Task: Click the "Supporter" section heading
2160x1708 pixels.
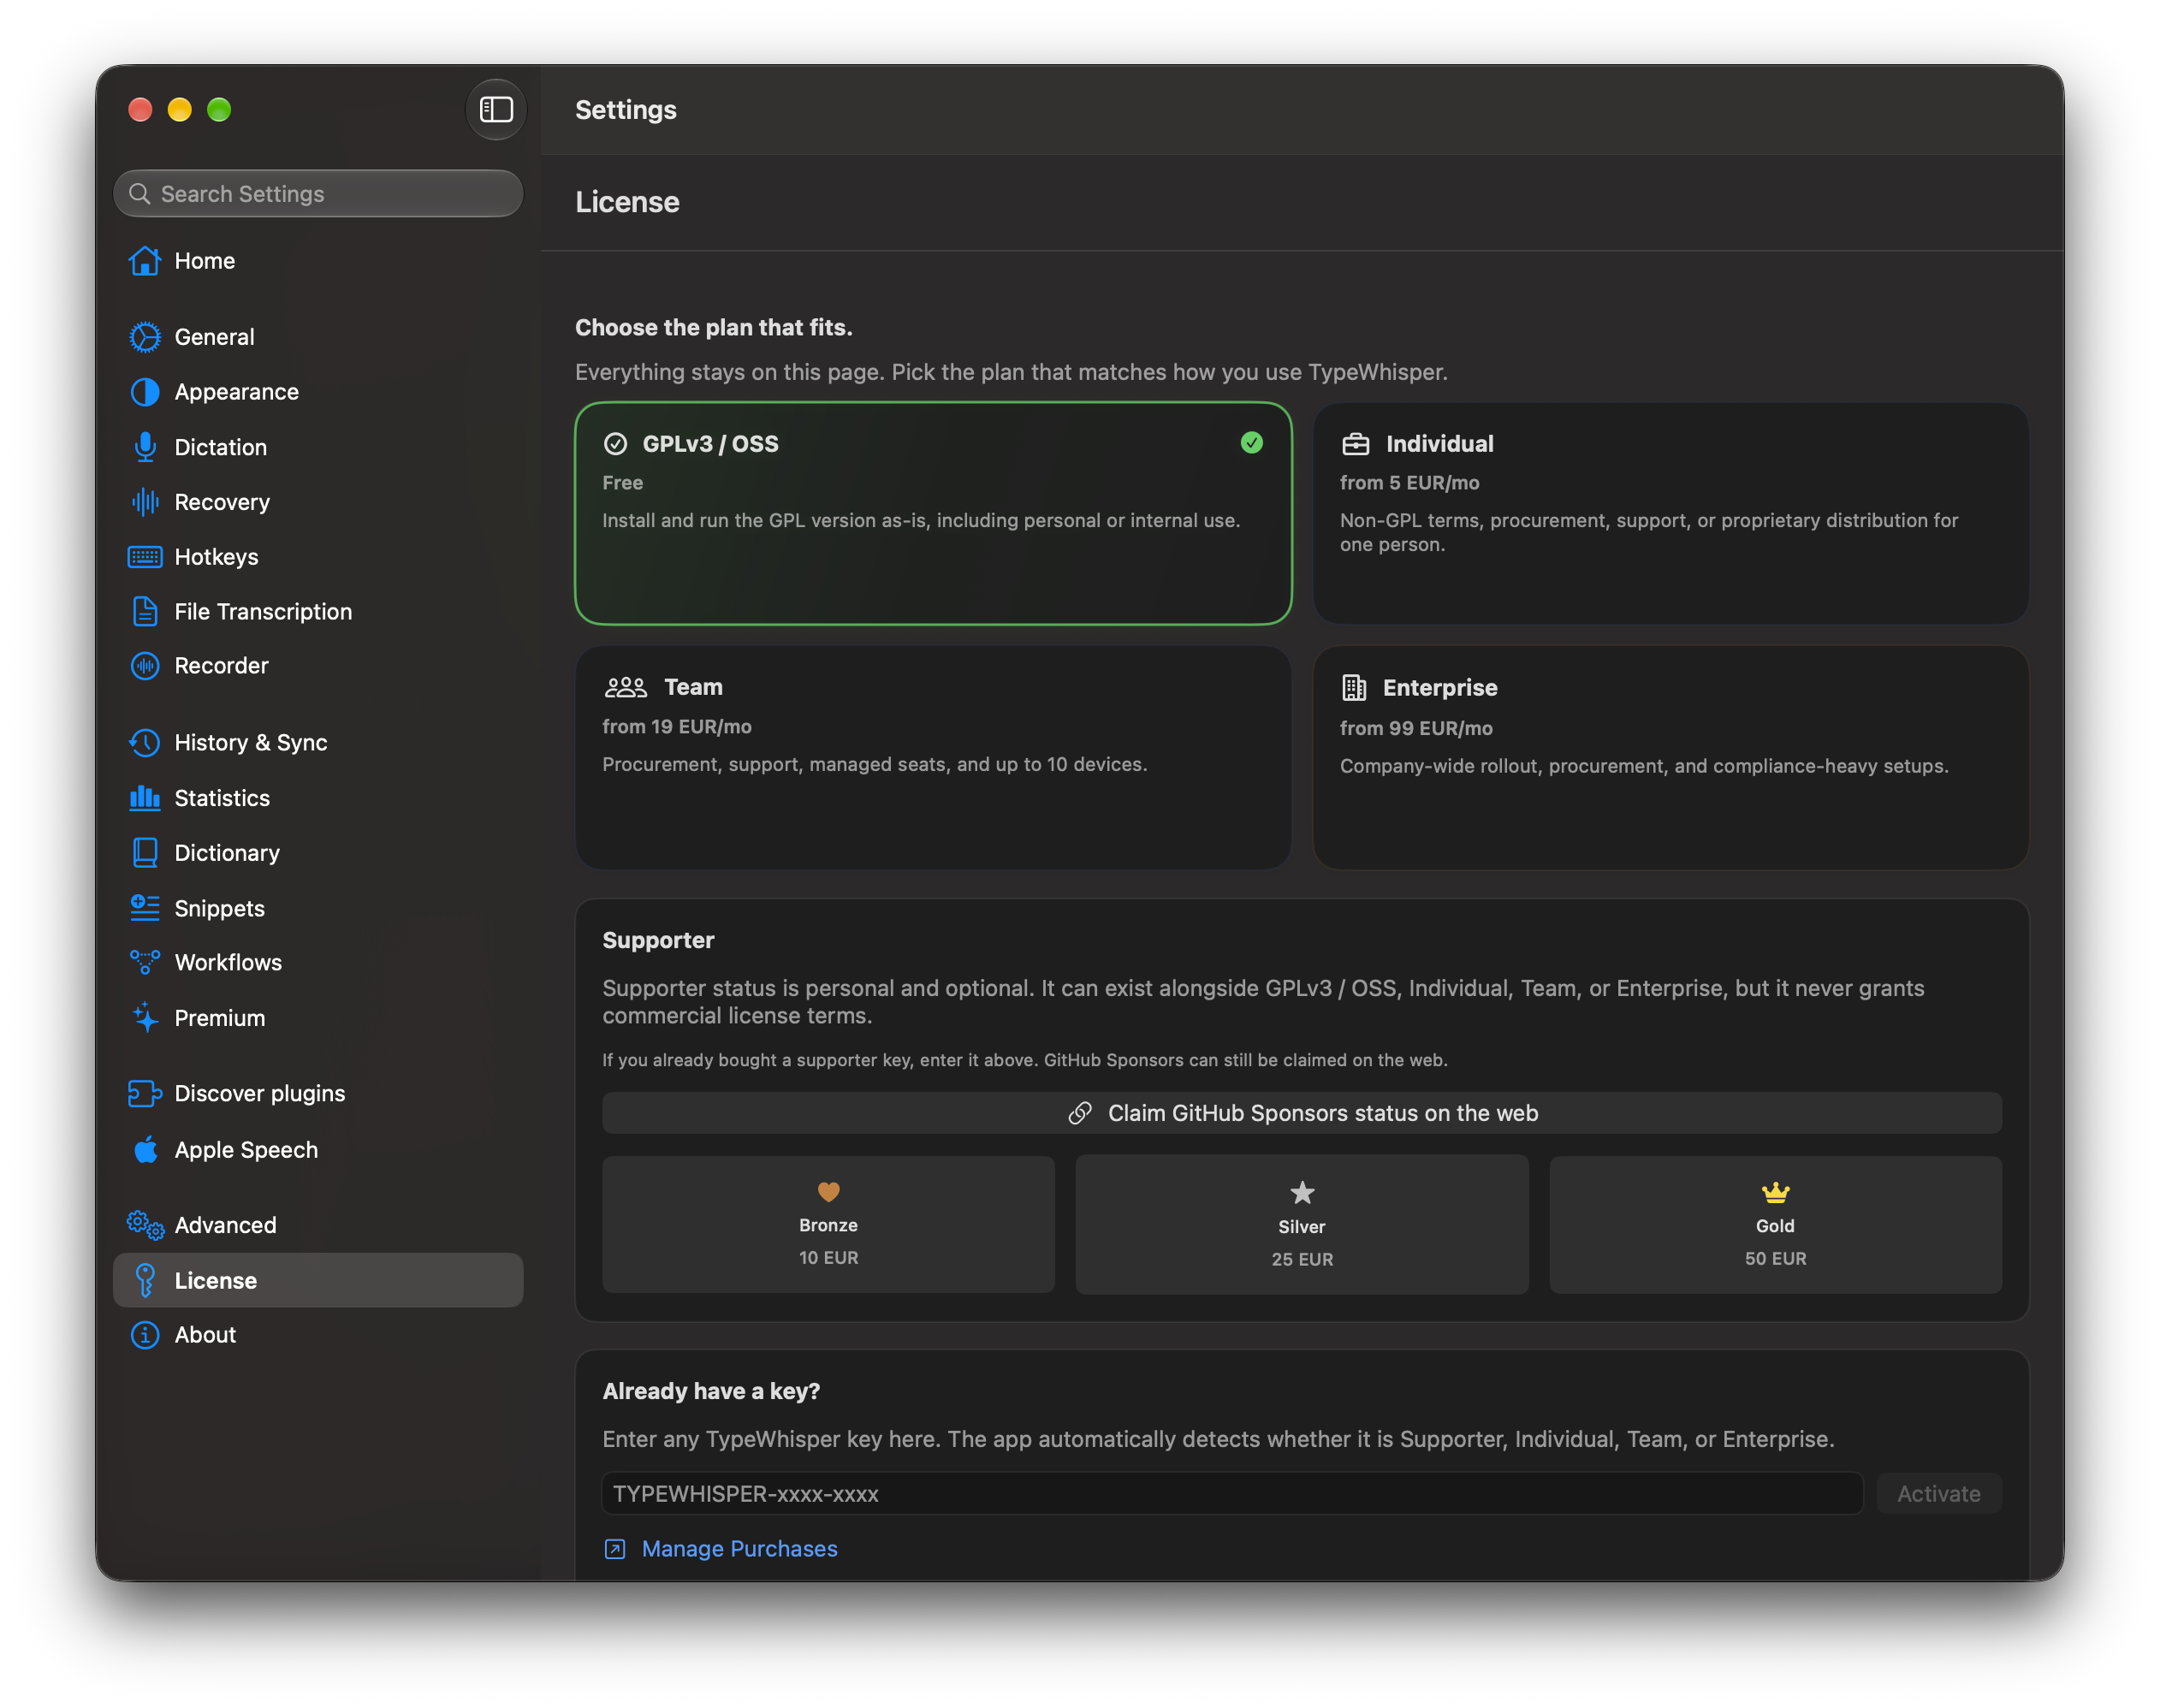Action: (658, 940)
